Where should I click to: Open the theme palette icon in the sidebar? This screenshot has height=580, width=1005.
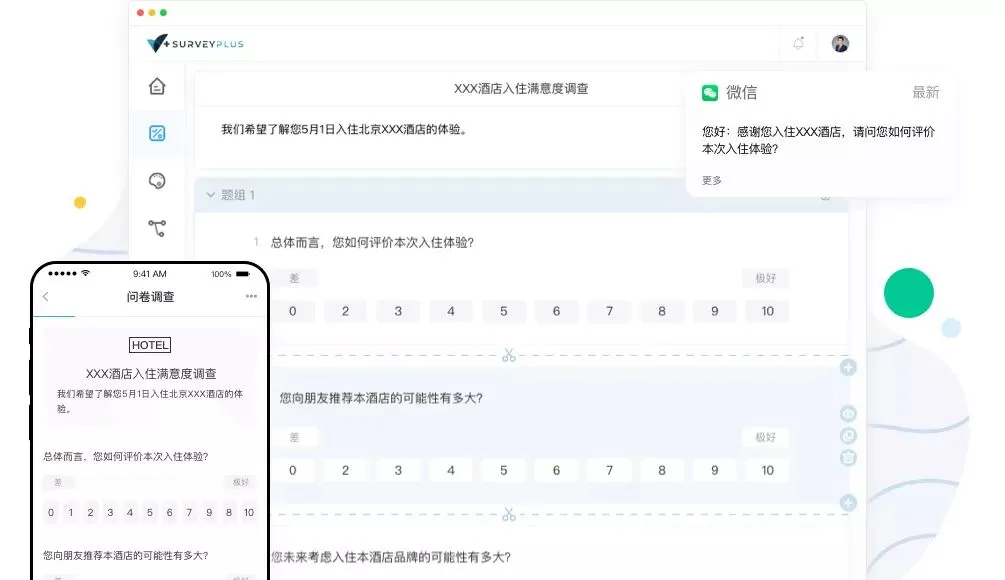[157, 181]
